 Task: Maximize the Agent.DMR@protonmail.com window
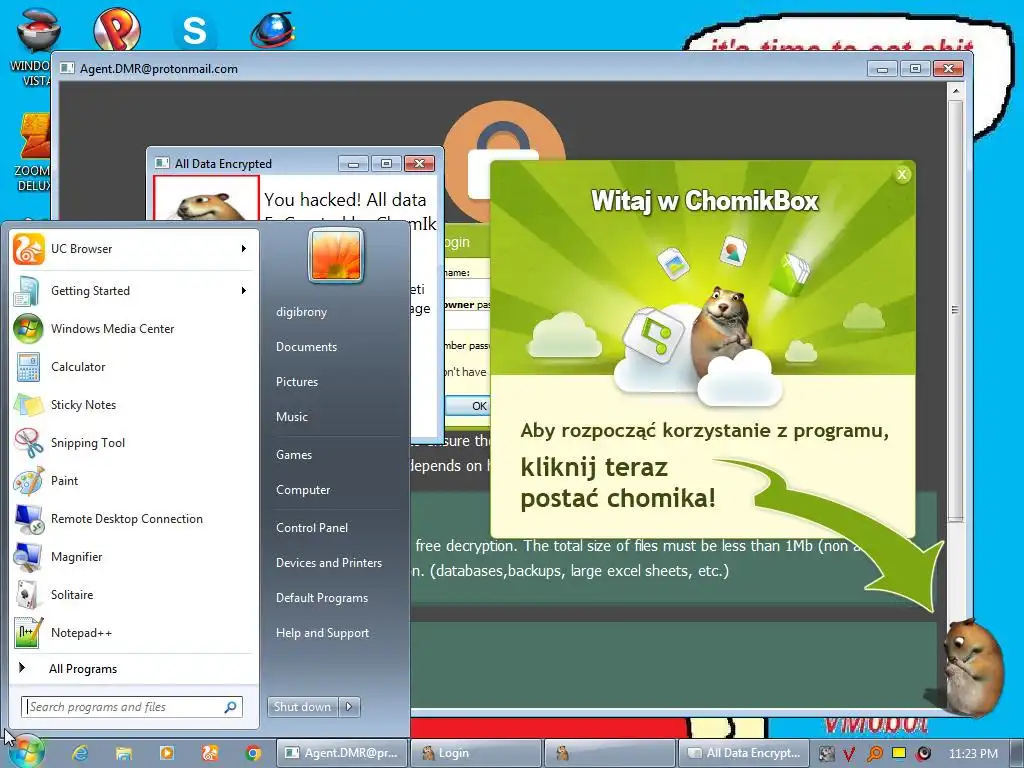pyautogui.click(x=915, y=68)
